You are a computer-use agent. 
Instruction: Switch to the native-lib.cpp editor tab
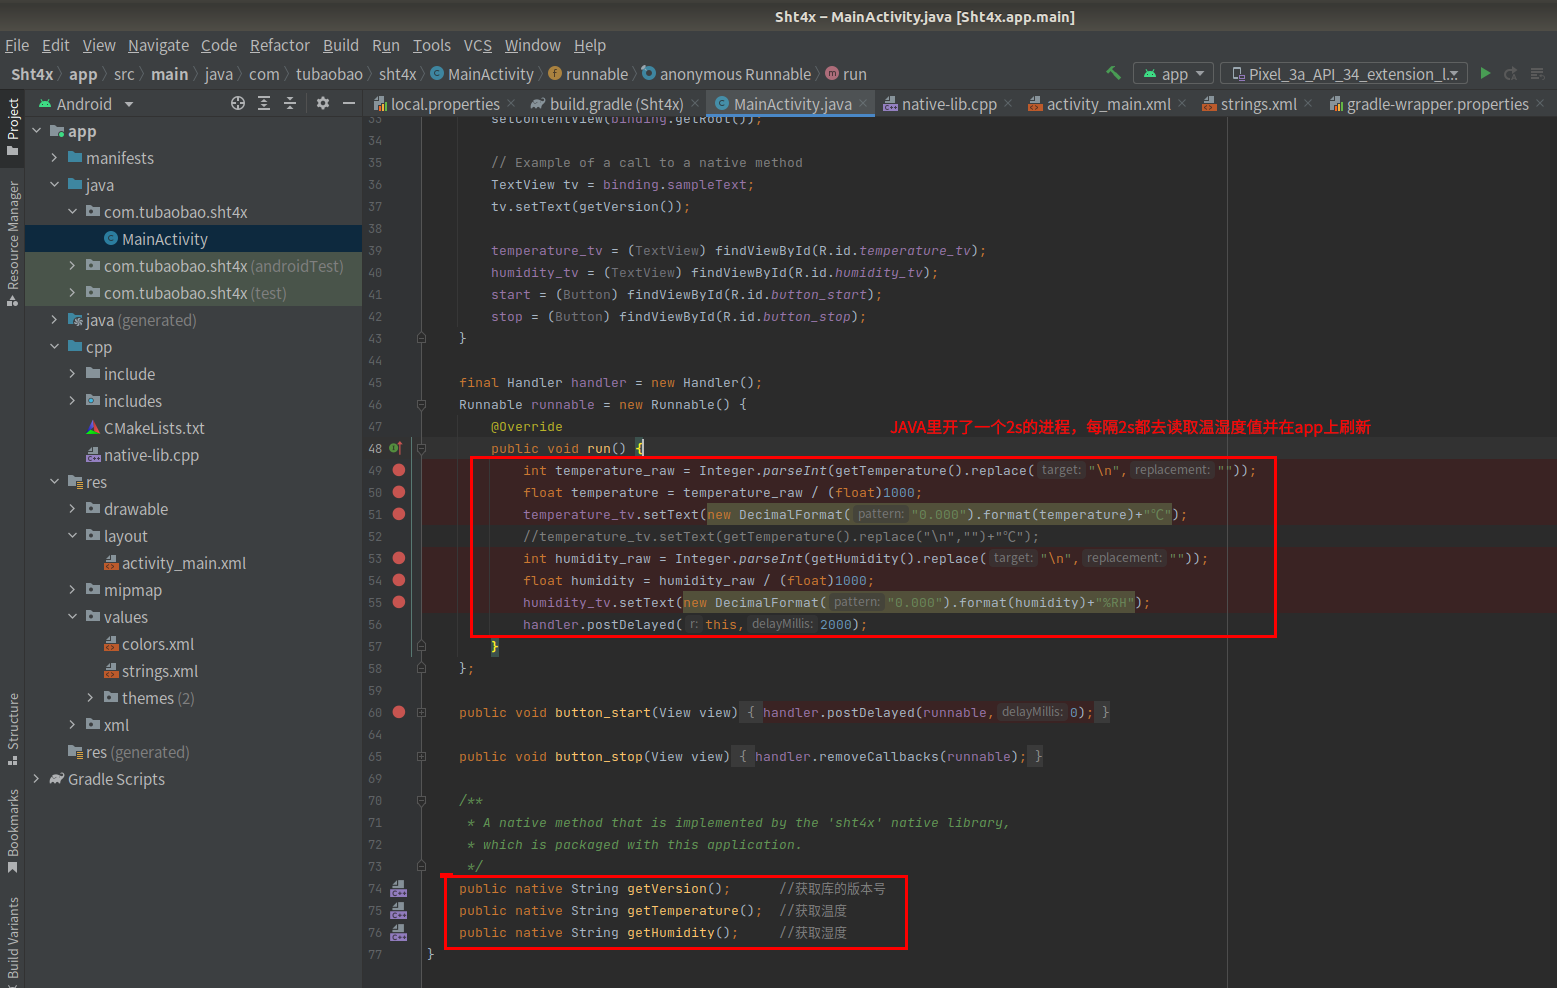click(948, 104)
